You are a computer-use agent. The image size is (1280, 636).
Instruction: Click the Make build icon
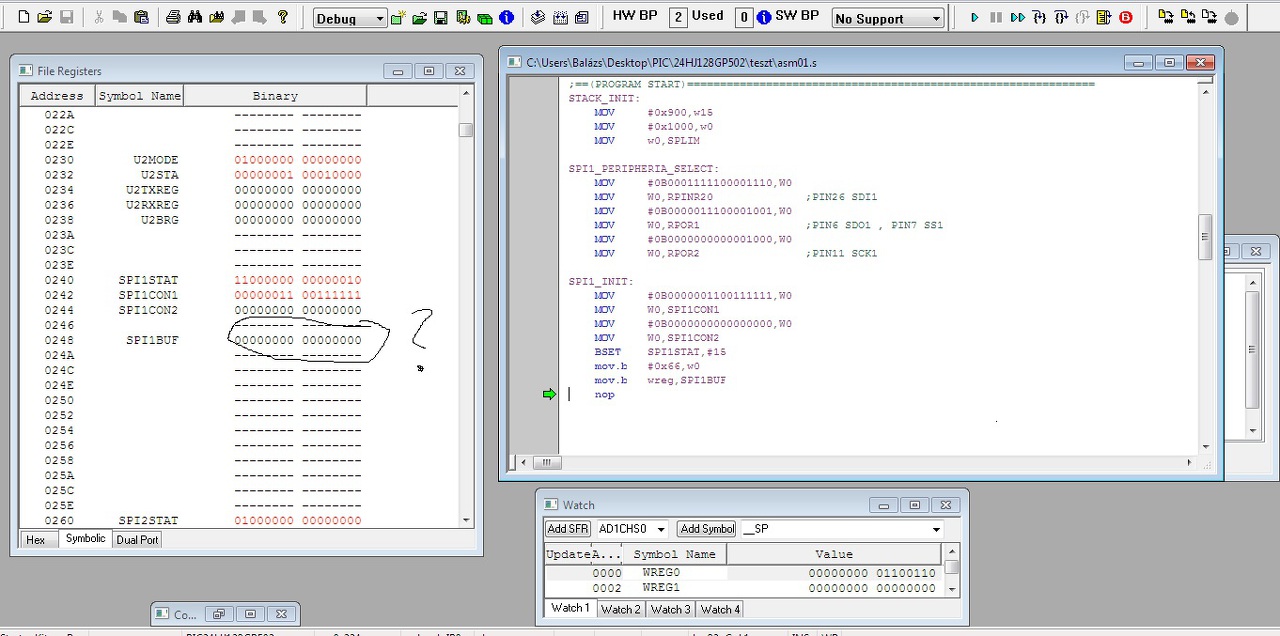point(538,18)
